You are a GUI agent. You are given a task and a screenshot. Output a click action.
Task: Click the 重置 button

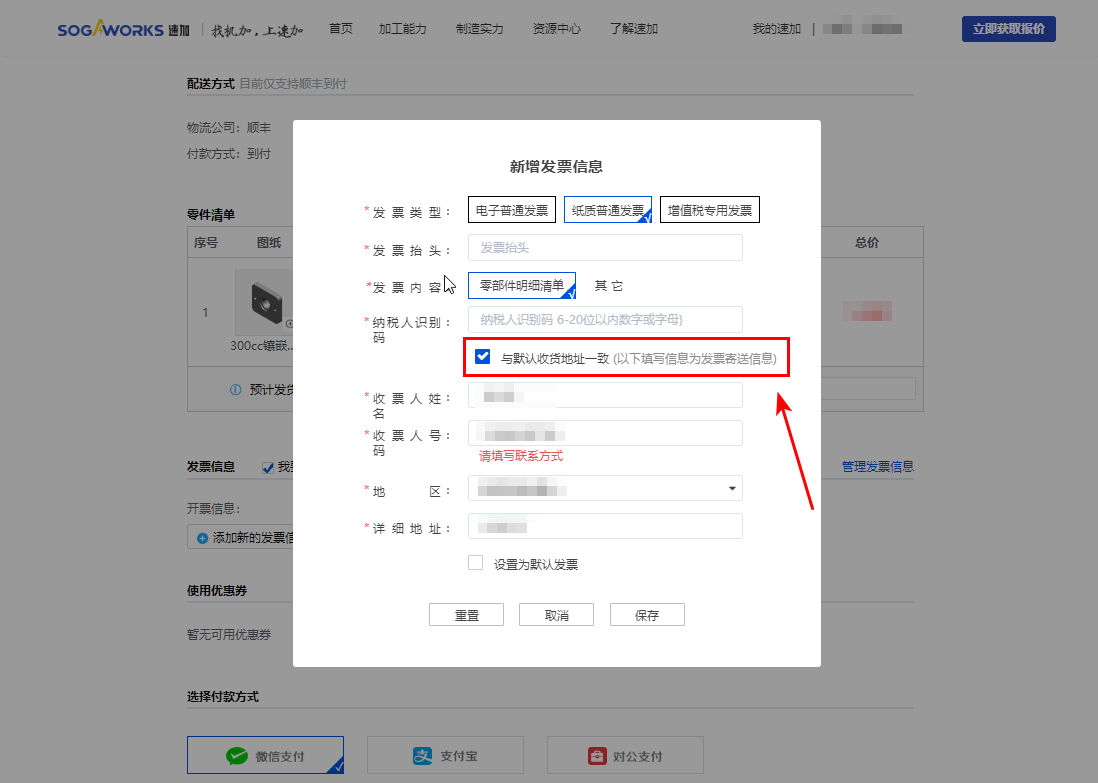pos(466,615)
